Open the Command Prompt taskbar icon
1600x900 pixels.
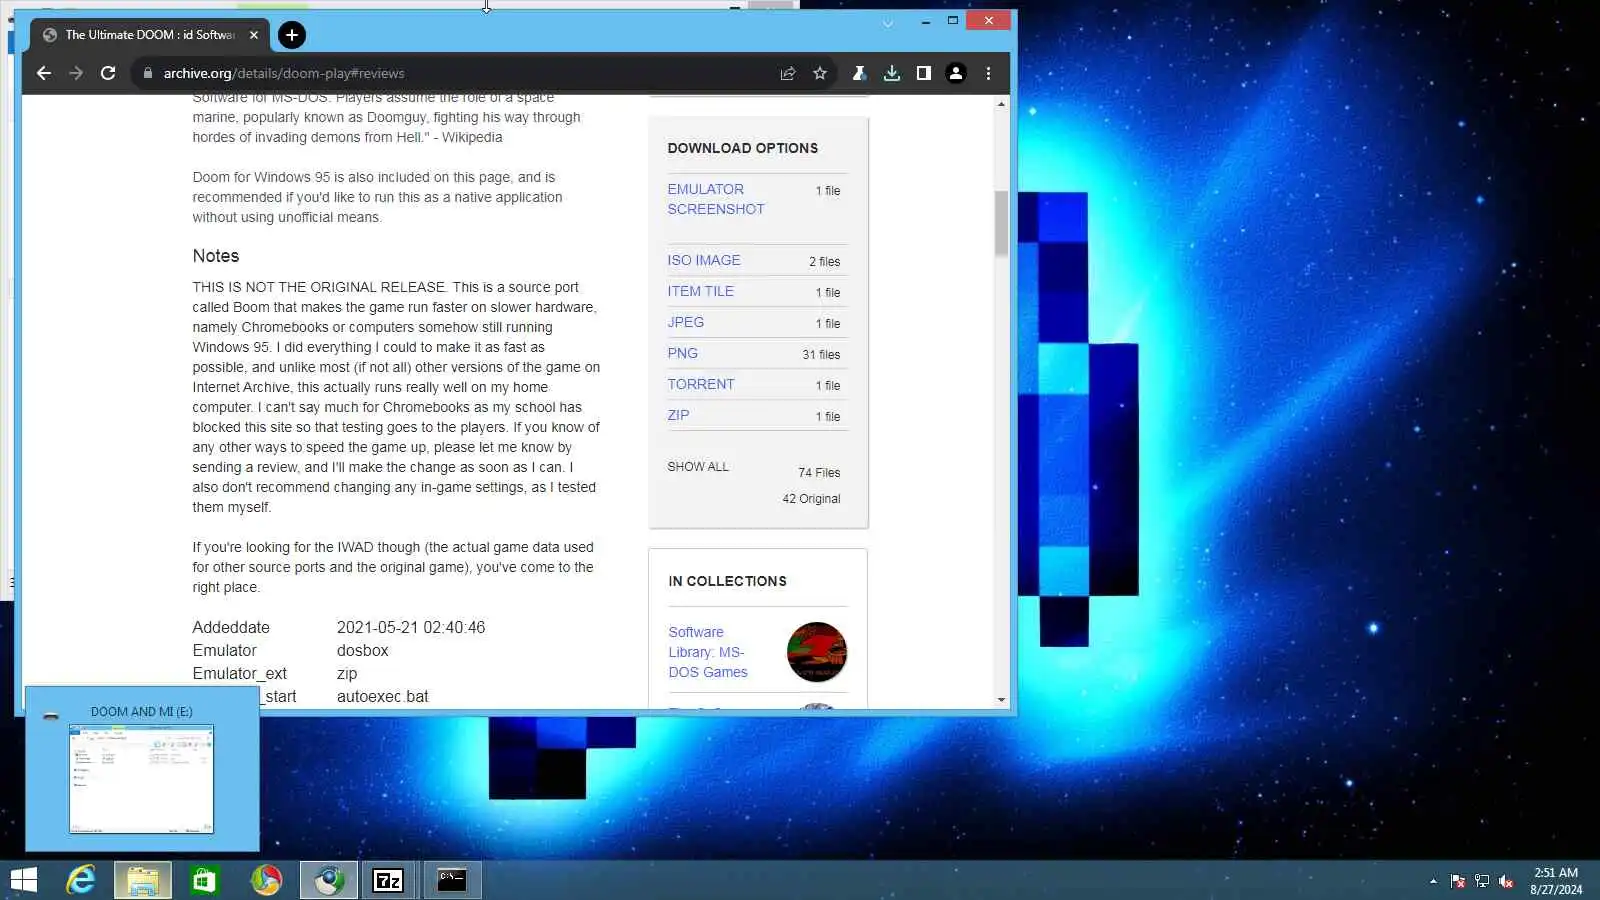click(452, 880)
